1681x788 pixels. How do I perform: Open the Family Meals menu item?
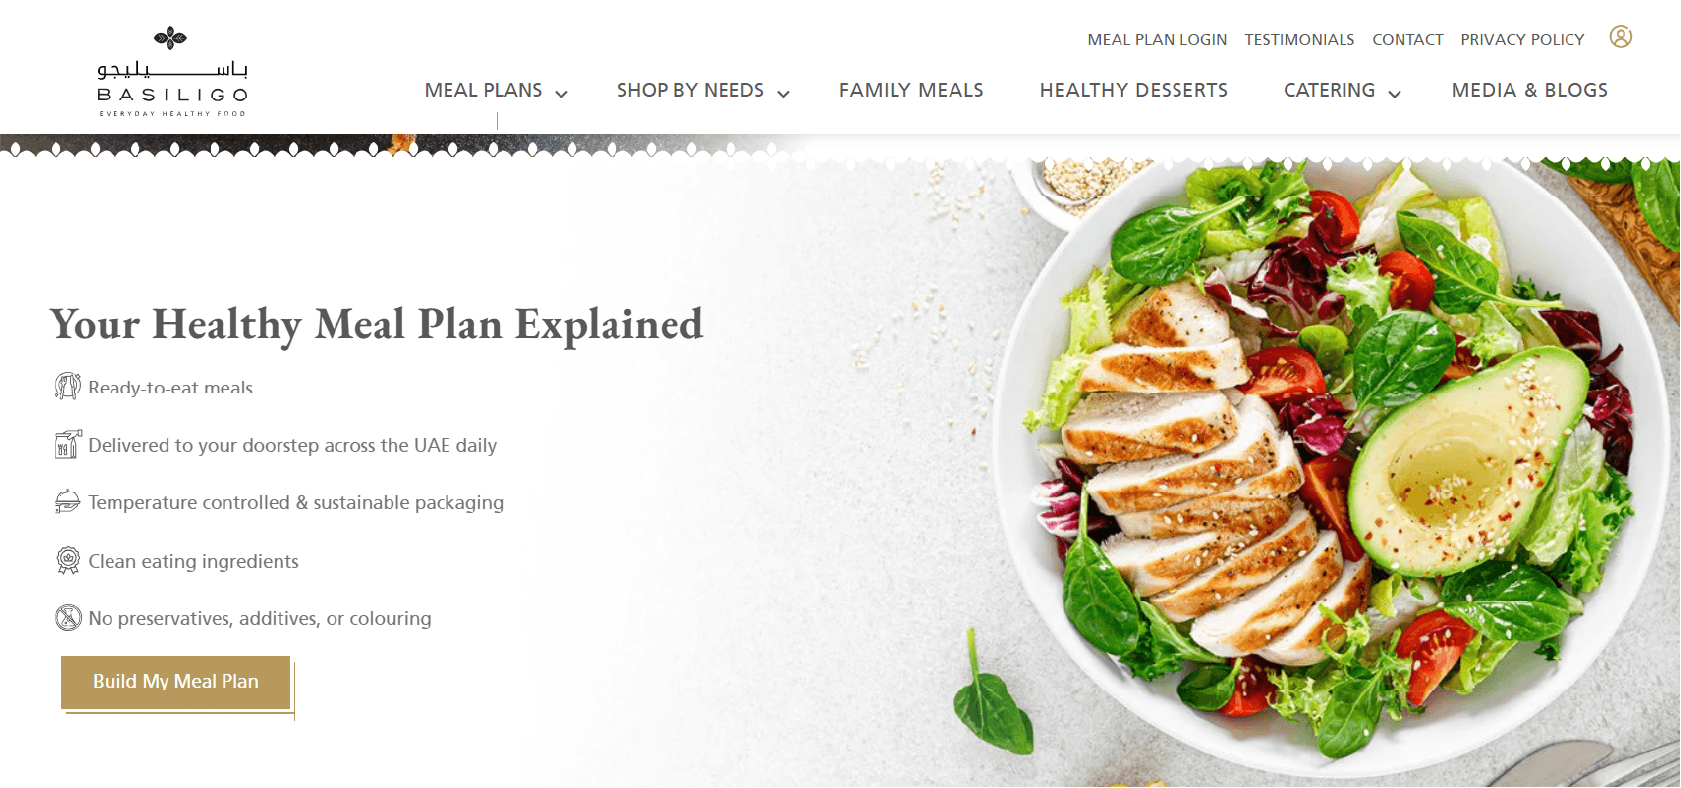911,91
